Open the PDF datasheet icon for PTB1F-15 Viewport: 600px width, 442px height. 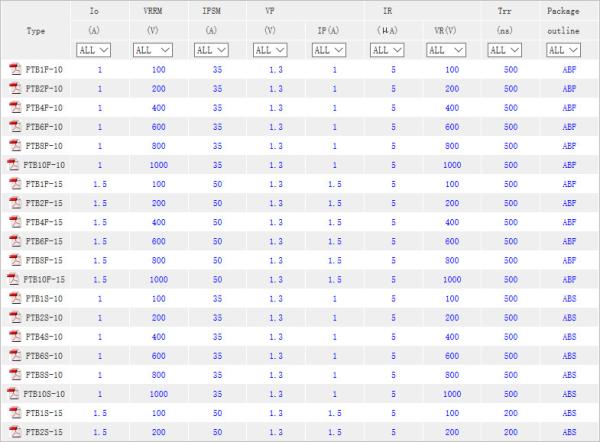[x=15, y=184]
